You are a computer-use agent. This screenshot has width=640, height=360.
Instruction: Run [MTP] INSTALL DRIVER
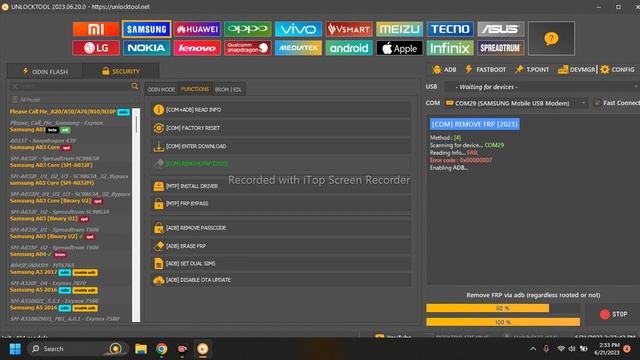tap(281, 186)
